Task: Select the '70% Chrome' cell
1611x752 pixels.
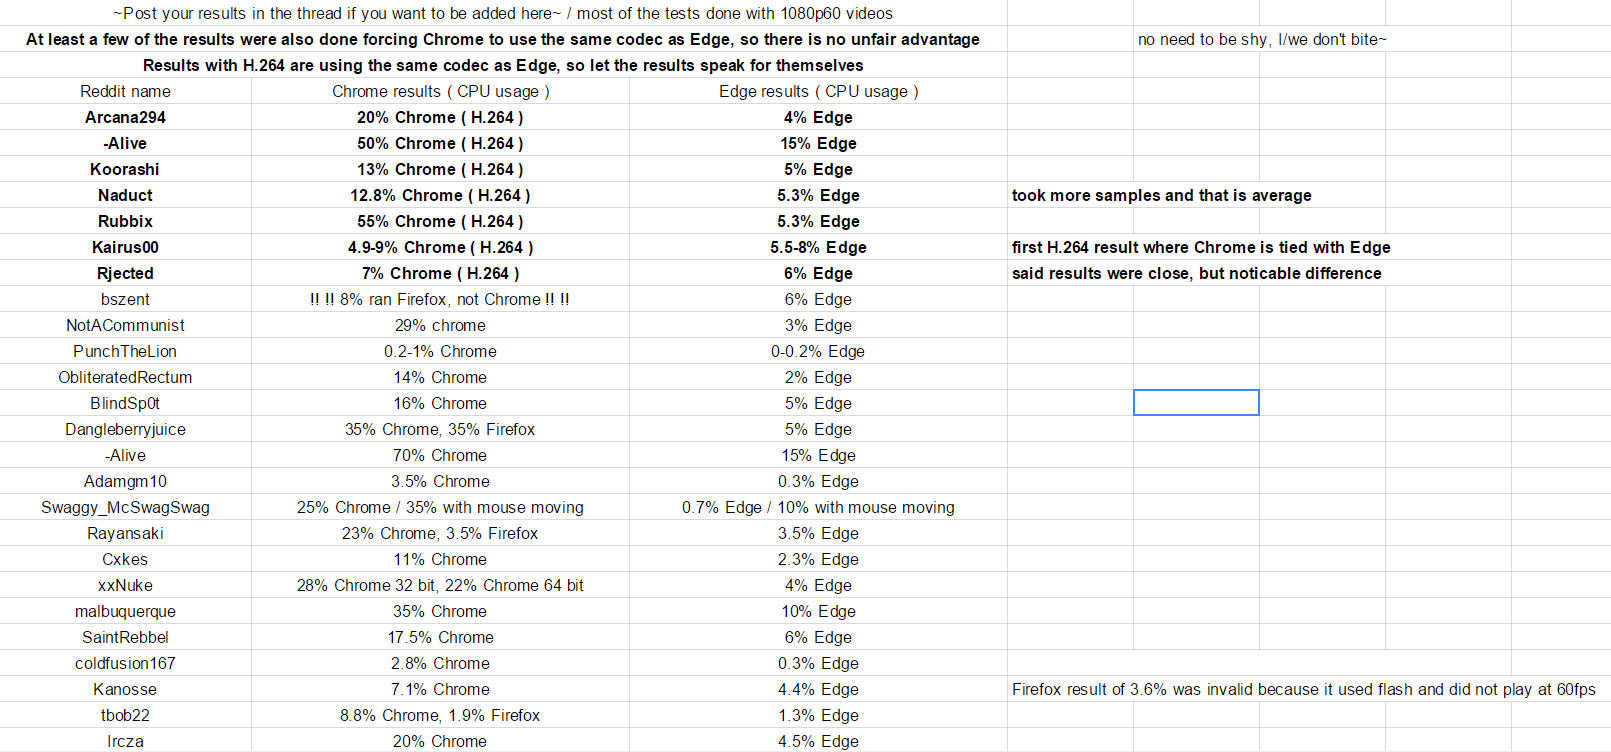Action: [x=440, y=455]
